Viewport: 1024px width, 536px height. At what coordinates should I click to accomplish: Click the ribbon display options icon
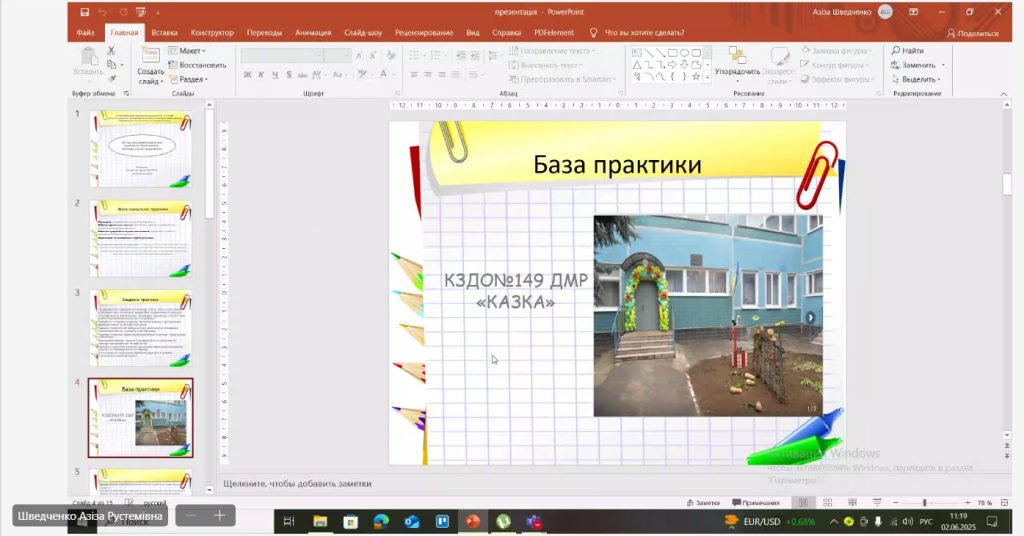913,12
